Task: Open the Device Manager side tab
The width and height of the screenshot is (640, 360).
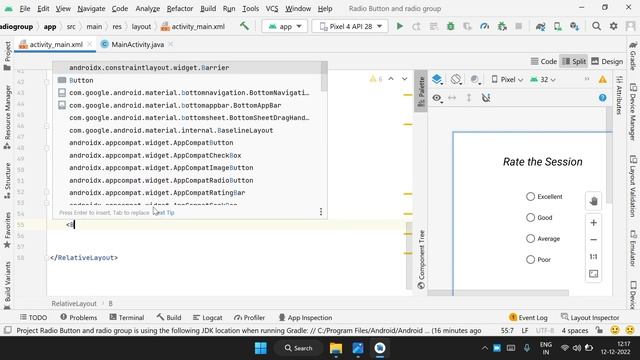Action: point(633,112)
